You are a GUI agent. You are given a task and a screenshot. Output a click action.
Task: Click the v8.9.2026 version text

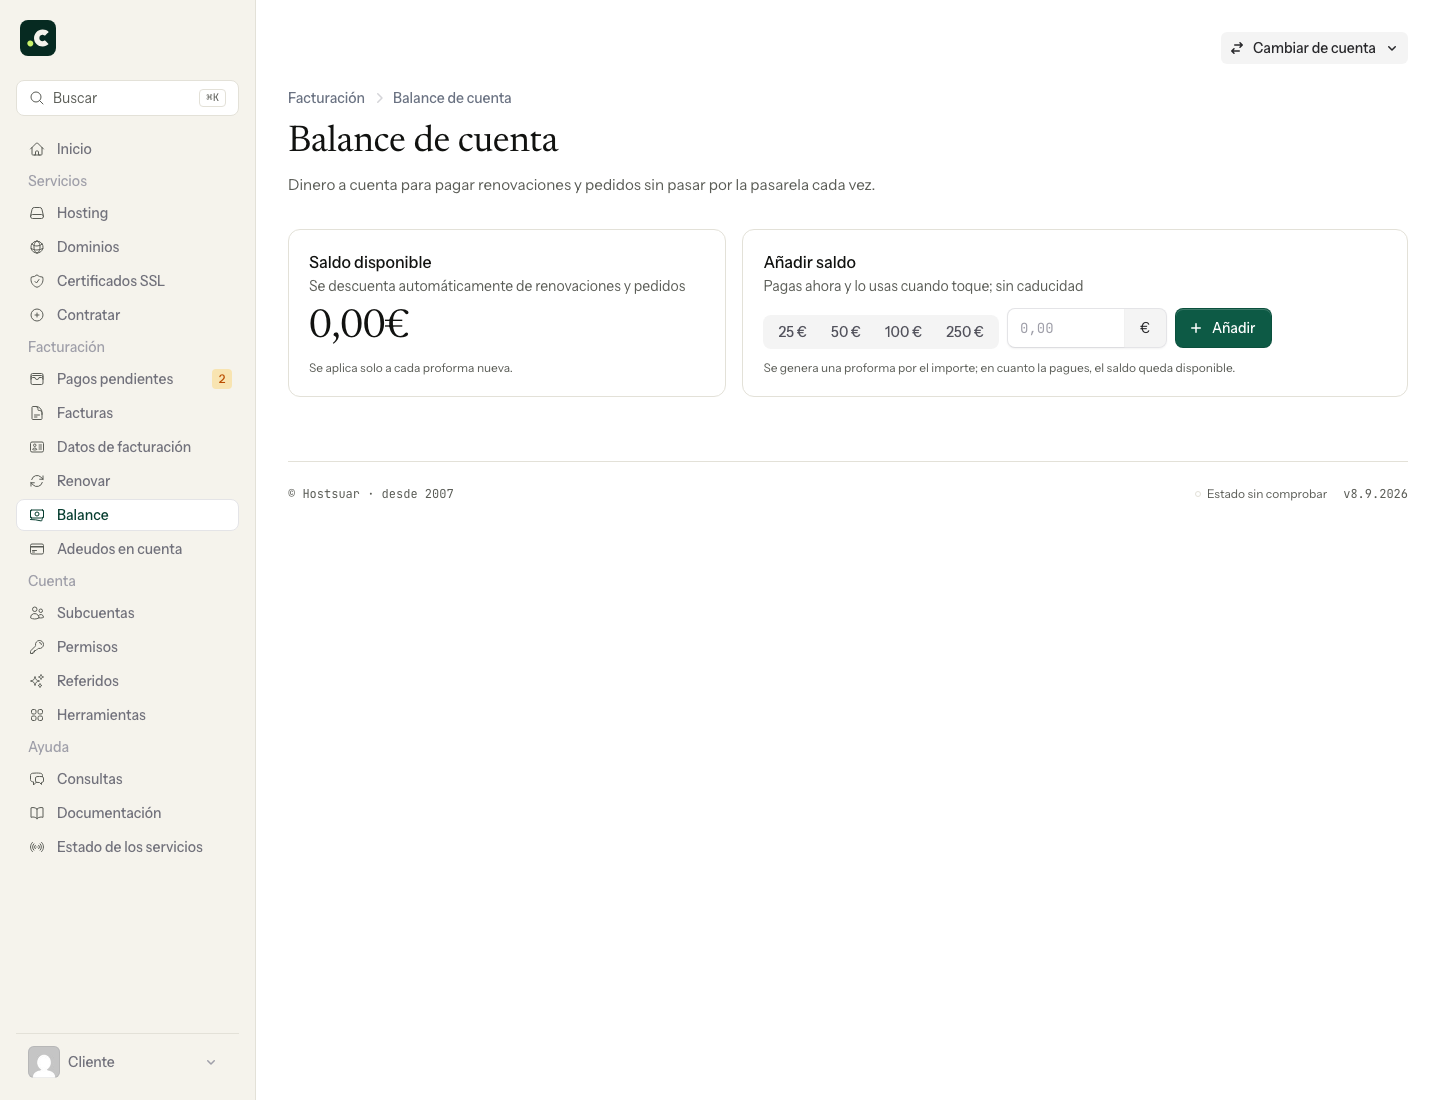[x=1375, y=494]
